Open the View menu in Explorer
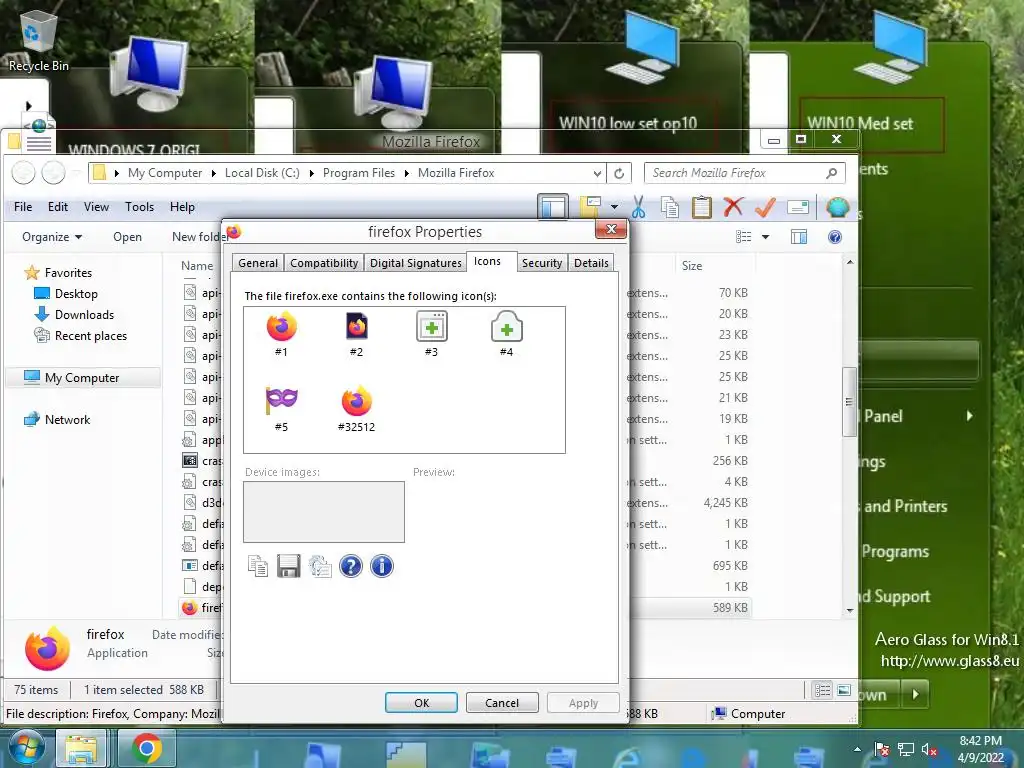 pos(96,207)
